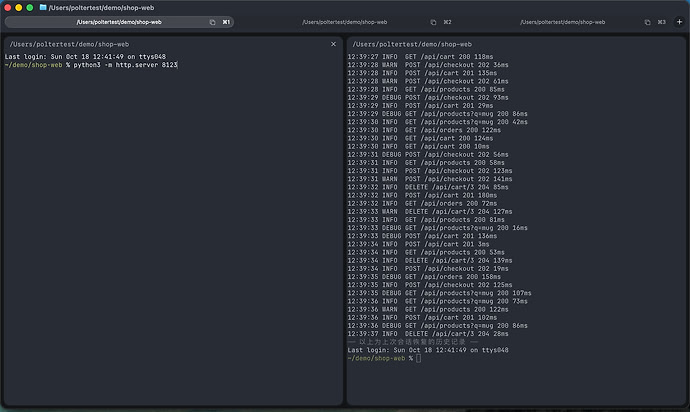
Task: Click log line 'GET /api/orders 200 72ms'
Action: click(422, 203)
